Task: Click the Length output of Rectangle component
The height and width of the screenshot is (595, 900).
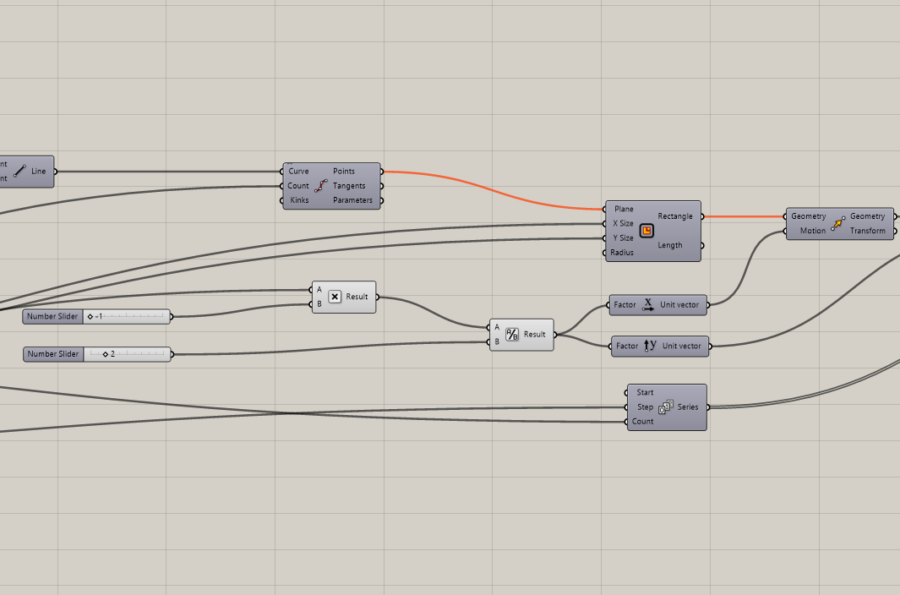Action: pos(670,245)
